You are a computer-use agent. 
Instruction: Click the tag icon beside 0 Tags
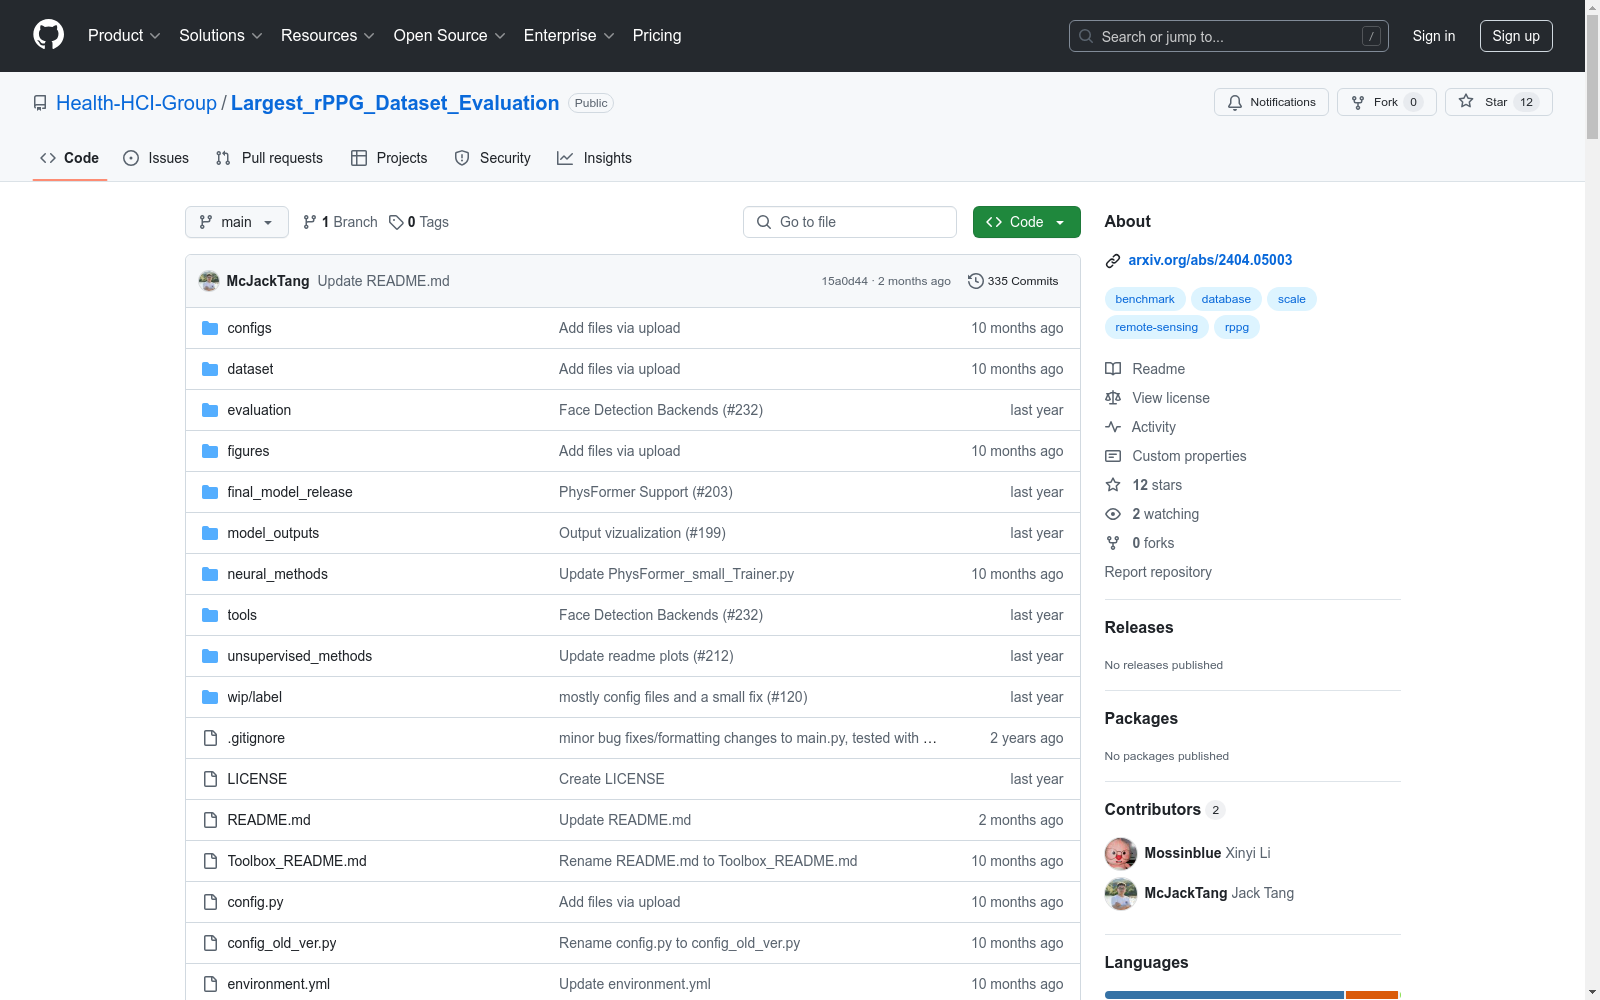pyautogui.click(x=396, y=222)
